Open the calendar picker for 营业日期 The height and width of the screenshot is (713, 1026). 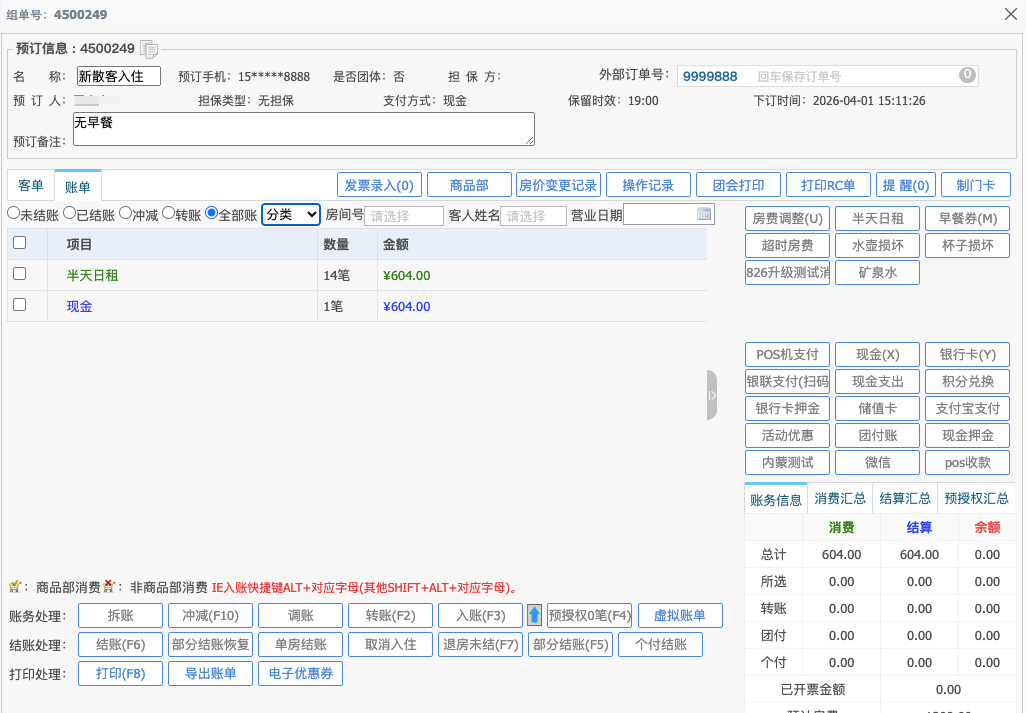coord(704,214)
